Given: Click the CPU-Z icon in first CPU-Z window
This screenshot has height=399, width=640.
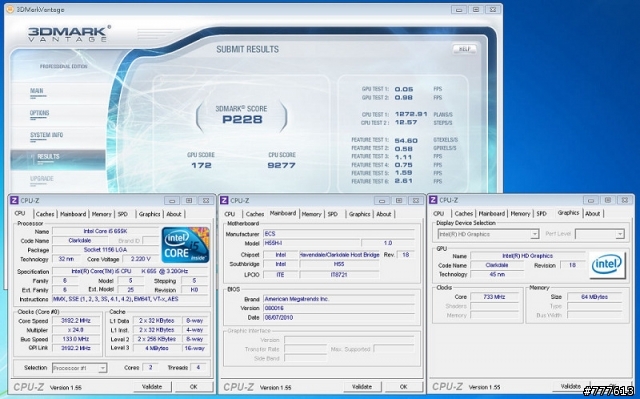Looking at the screenshot, I should pos(14,200).
